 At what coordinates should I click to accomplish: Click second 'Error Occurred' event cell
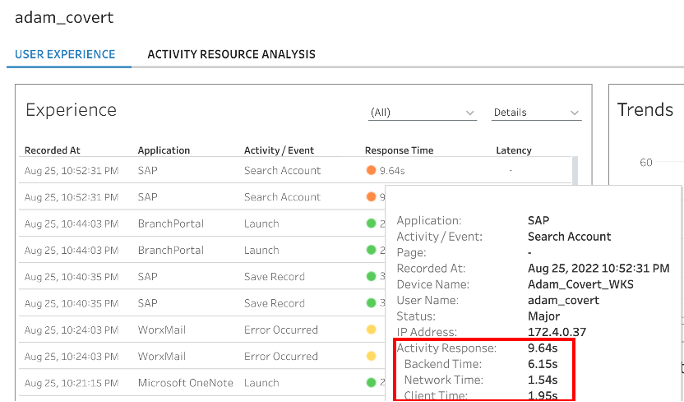281,356
